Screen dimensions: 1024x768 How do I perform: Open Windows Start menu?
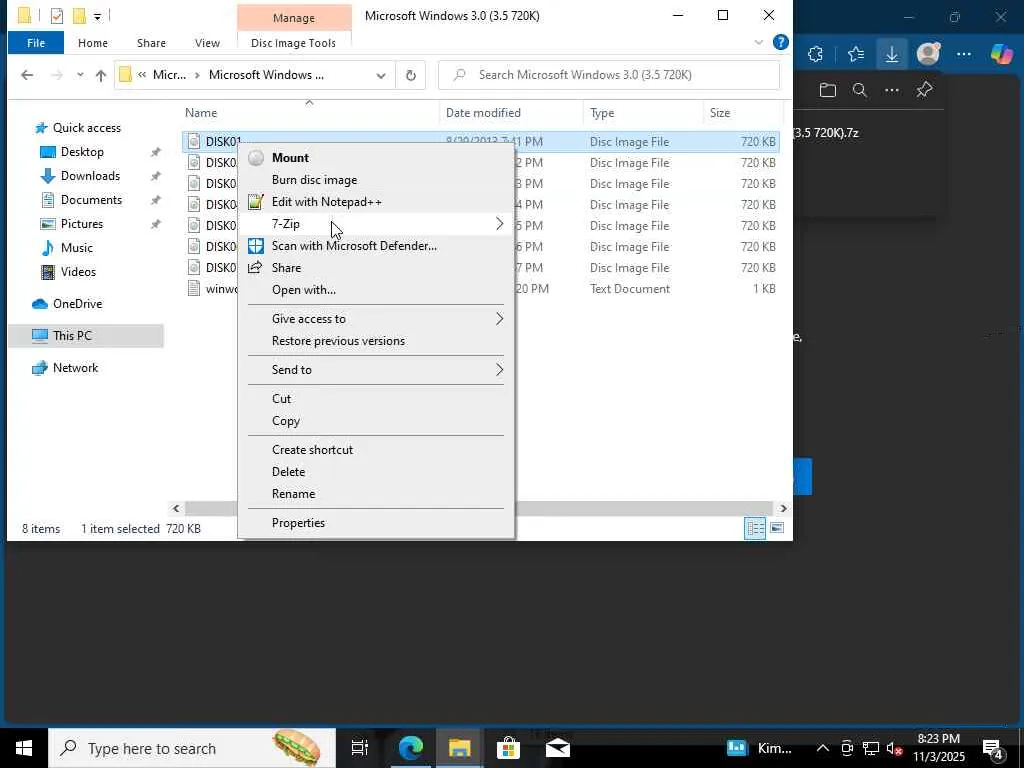[x=24, y=748]
